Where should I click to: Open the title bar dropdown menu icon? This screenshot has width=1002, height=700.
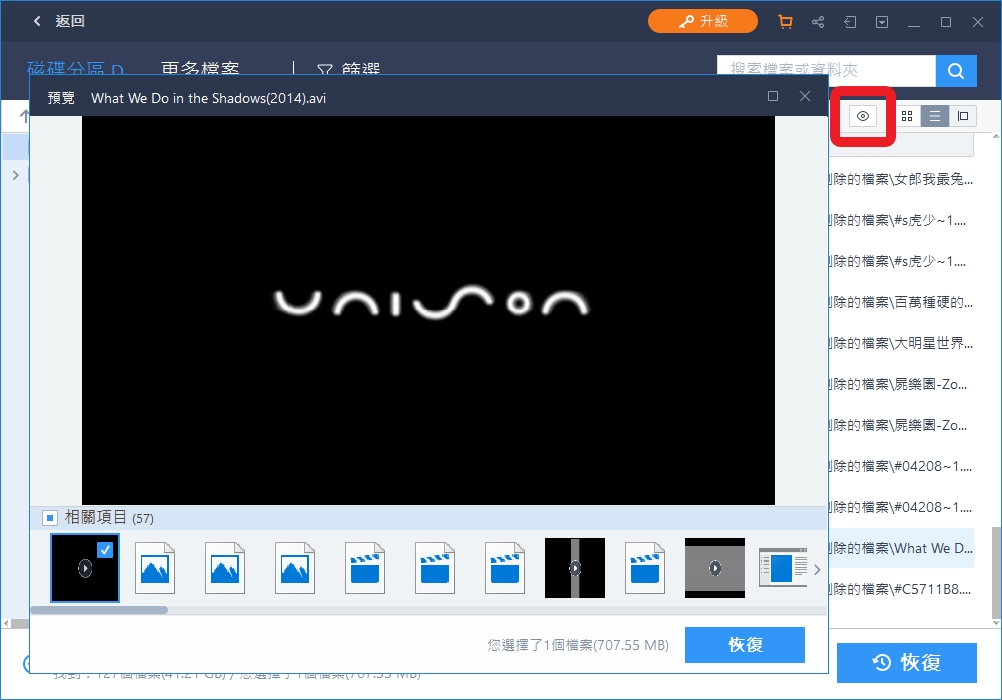882,22
